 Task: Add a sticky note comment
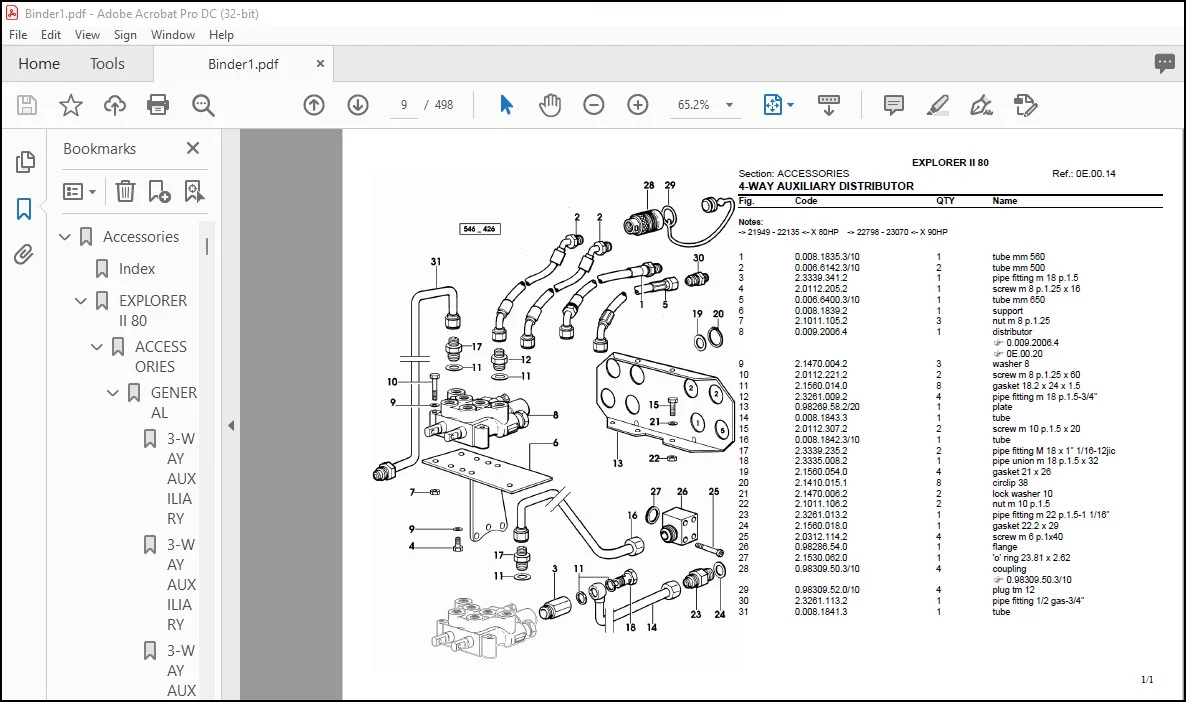[893, 105]
